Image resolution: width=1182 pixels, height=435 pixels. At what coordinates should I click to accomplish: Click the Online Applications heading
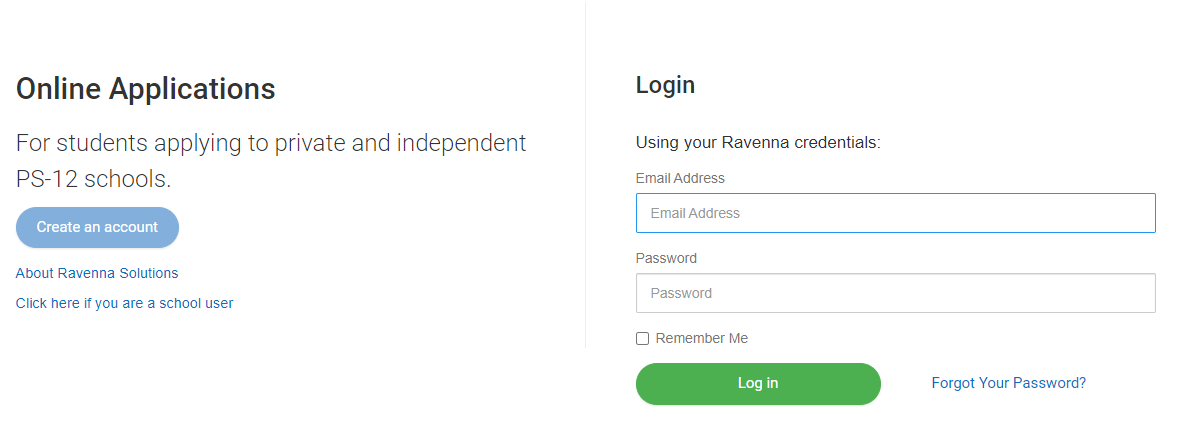pyautogui.click(x=145, y=89)
